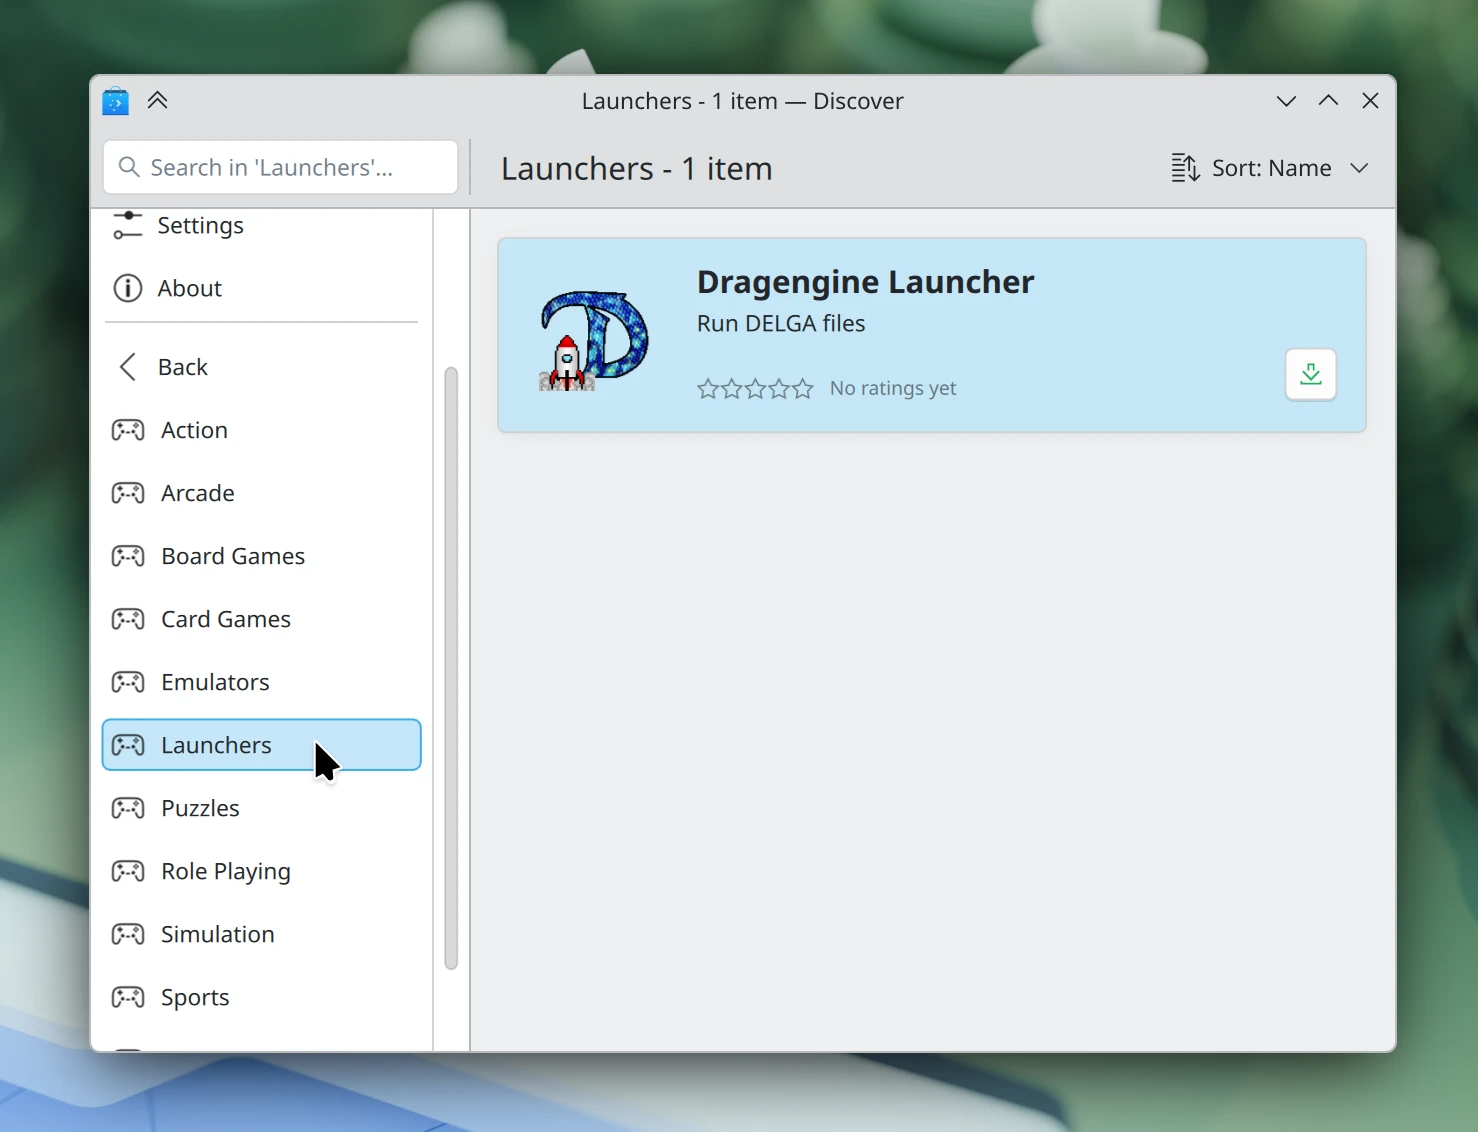The image size is (1478, 1132).
Task: Rate Dragengine Launcher one star
Action: point(709,388)
